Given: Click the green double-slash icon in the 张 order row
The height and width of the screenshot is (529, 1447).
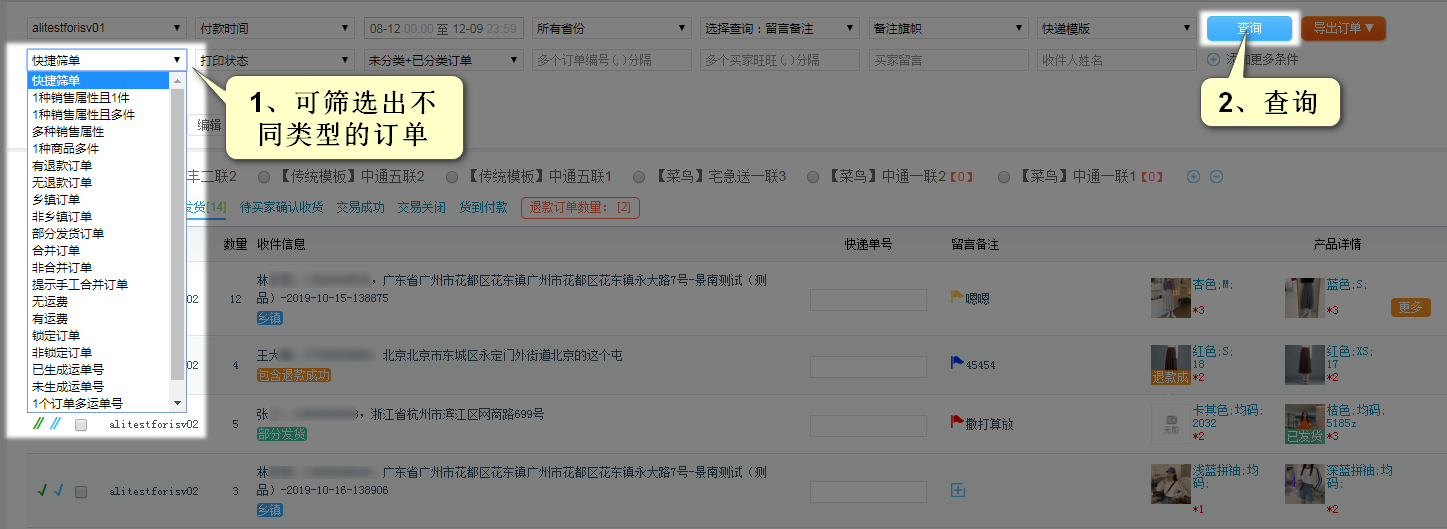Looking at the screenshot, I should coord(38,424).
